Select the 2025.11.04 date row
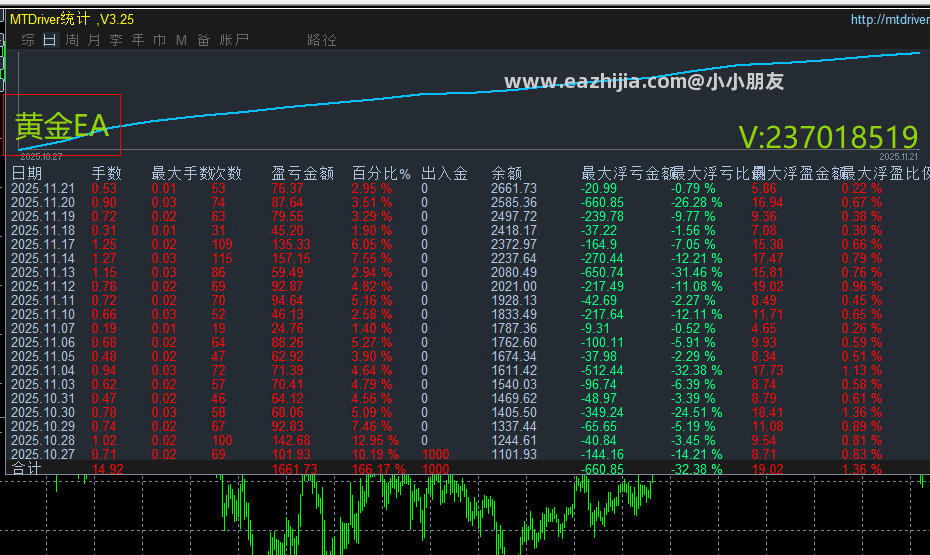930x555 pixels. tap(43, 371)
